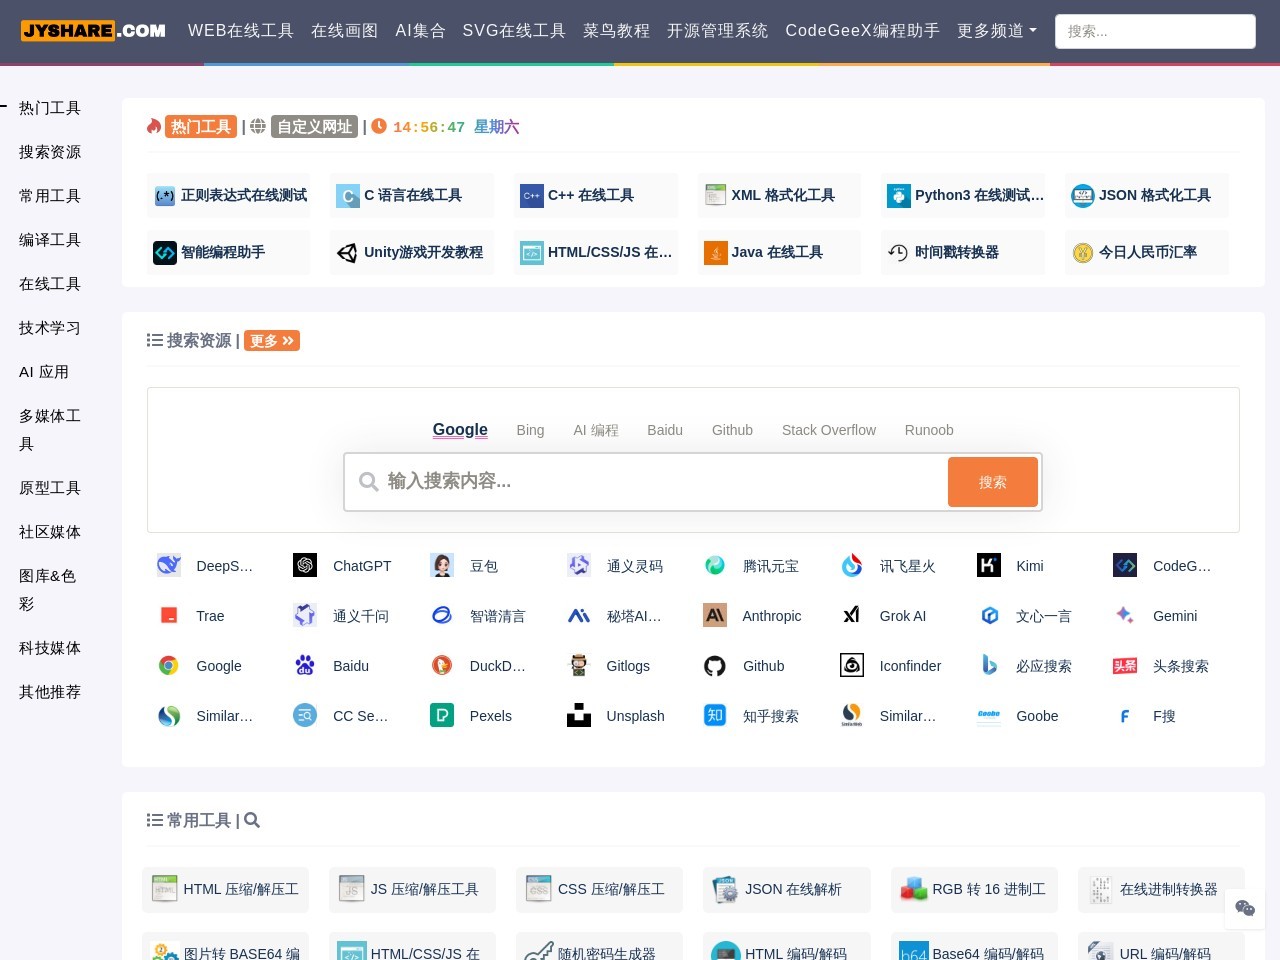Viewport: 1280px width, 960px height.
Task: Click the 自定义网址 badge
Action: point(315,127)
